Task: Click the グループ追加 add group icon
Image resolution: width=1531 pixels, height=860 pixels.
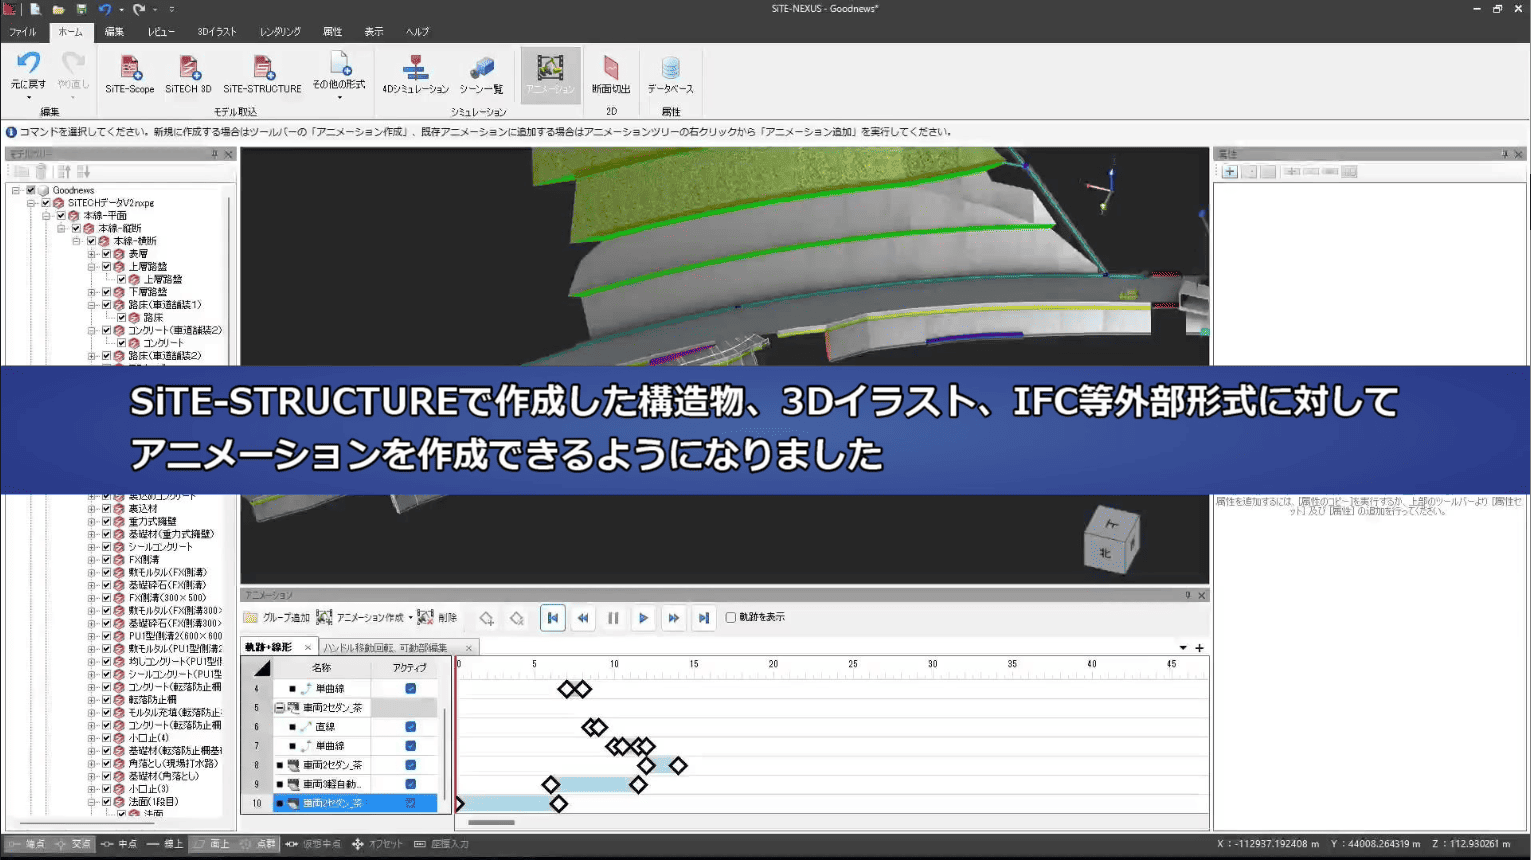Action: pos(251,618)
